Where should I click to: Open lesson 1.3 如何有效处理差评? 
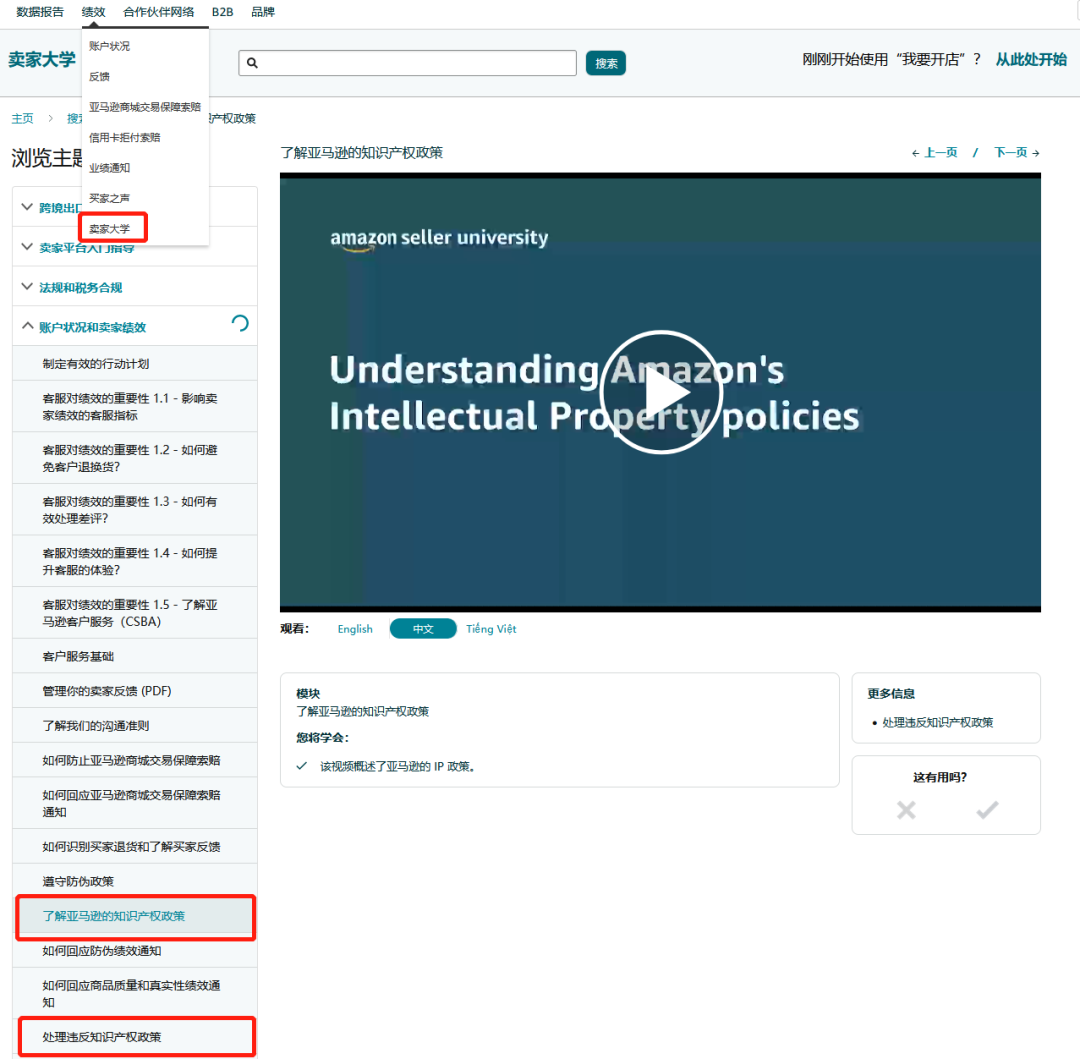[135, 510]
